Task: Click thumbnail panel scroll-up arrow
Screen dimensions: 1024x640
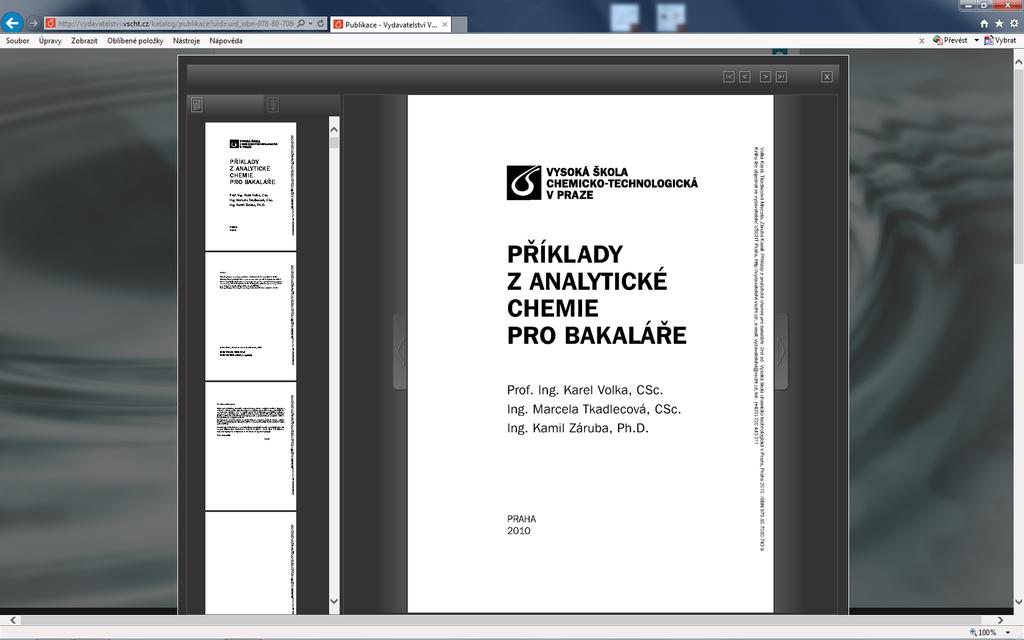Action: tap(334, 129)
